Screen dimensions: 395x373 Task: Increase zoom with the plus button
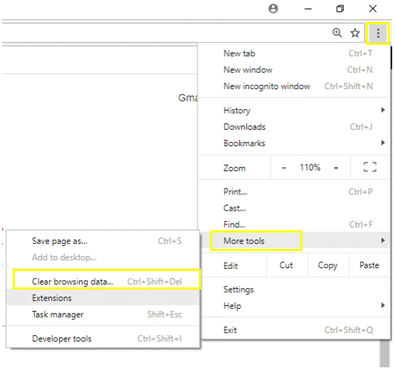pyautogui.click(x=336, y=167)
